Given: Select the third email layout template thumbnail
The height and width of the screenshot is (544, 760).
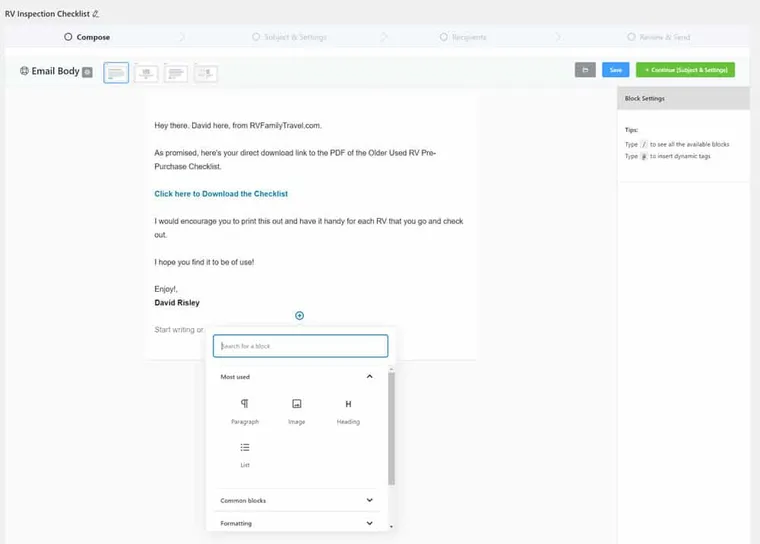Looking at the screenshot, I should [176, 73].
